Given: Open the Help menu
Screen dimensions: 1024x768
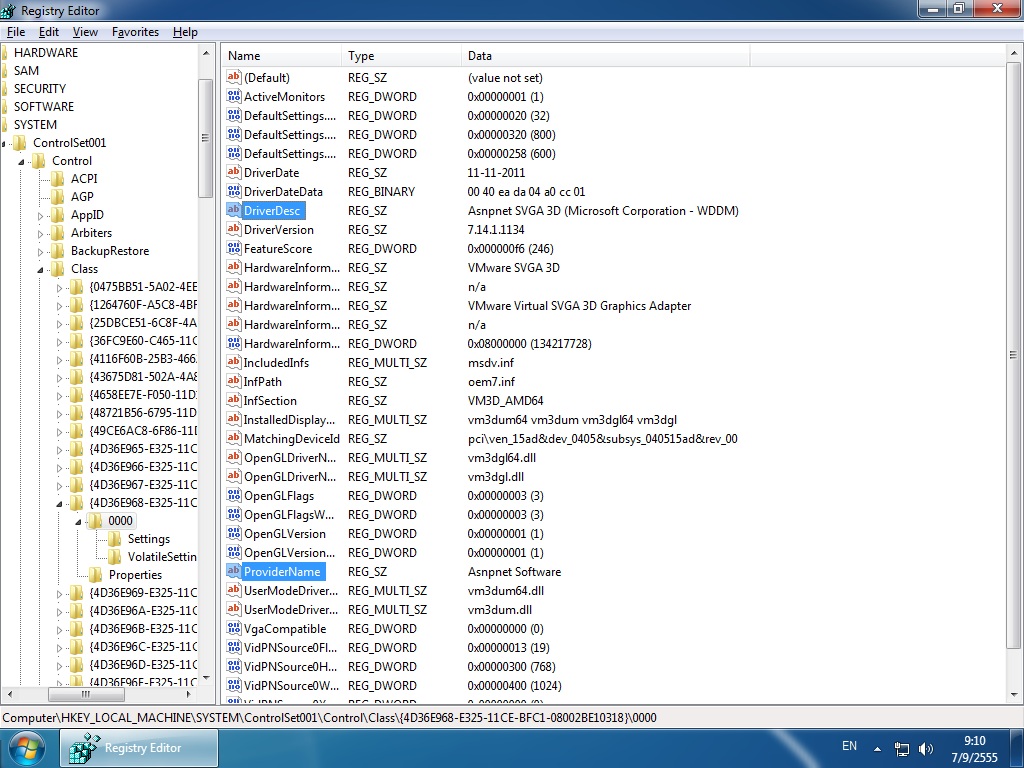Looking at the screenshot, I should coord(185,32).
